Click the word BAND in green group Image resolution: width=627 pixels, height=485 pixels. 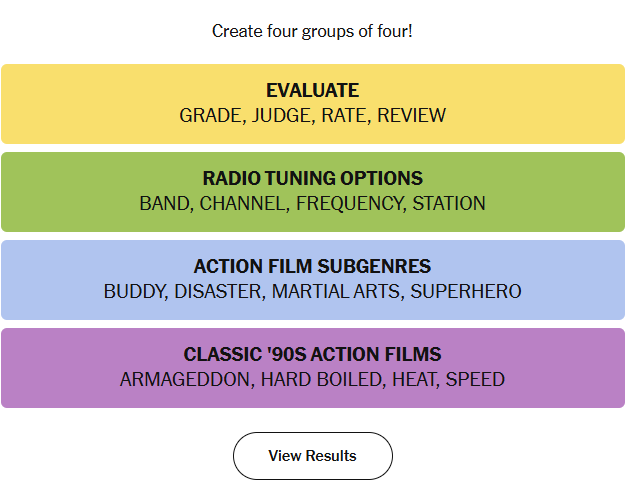click(164, 204)
